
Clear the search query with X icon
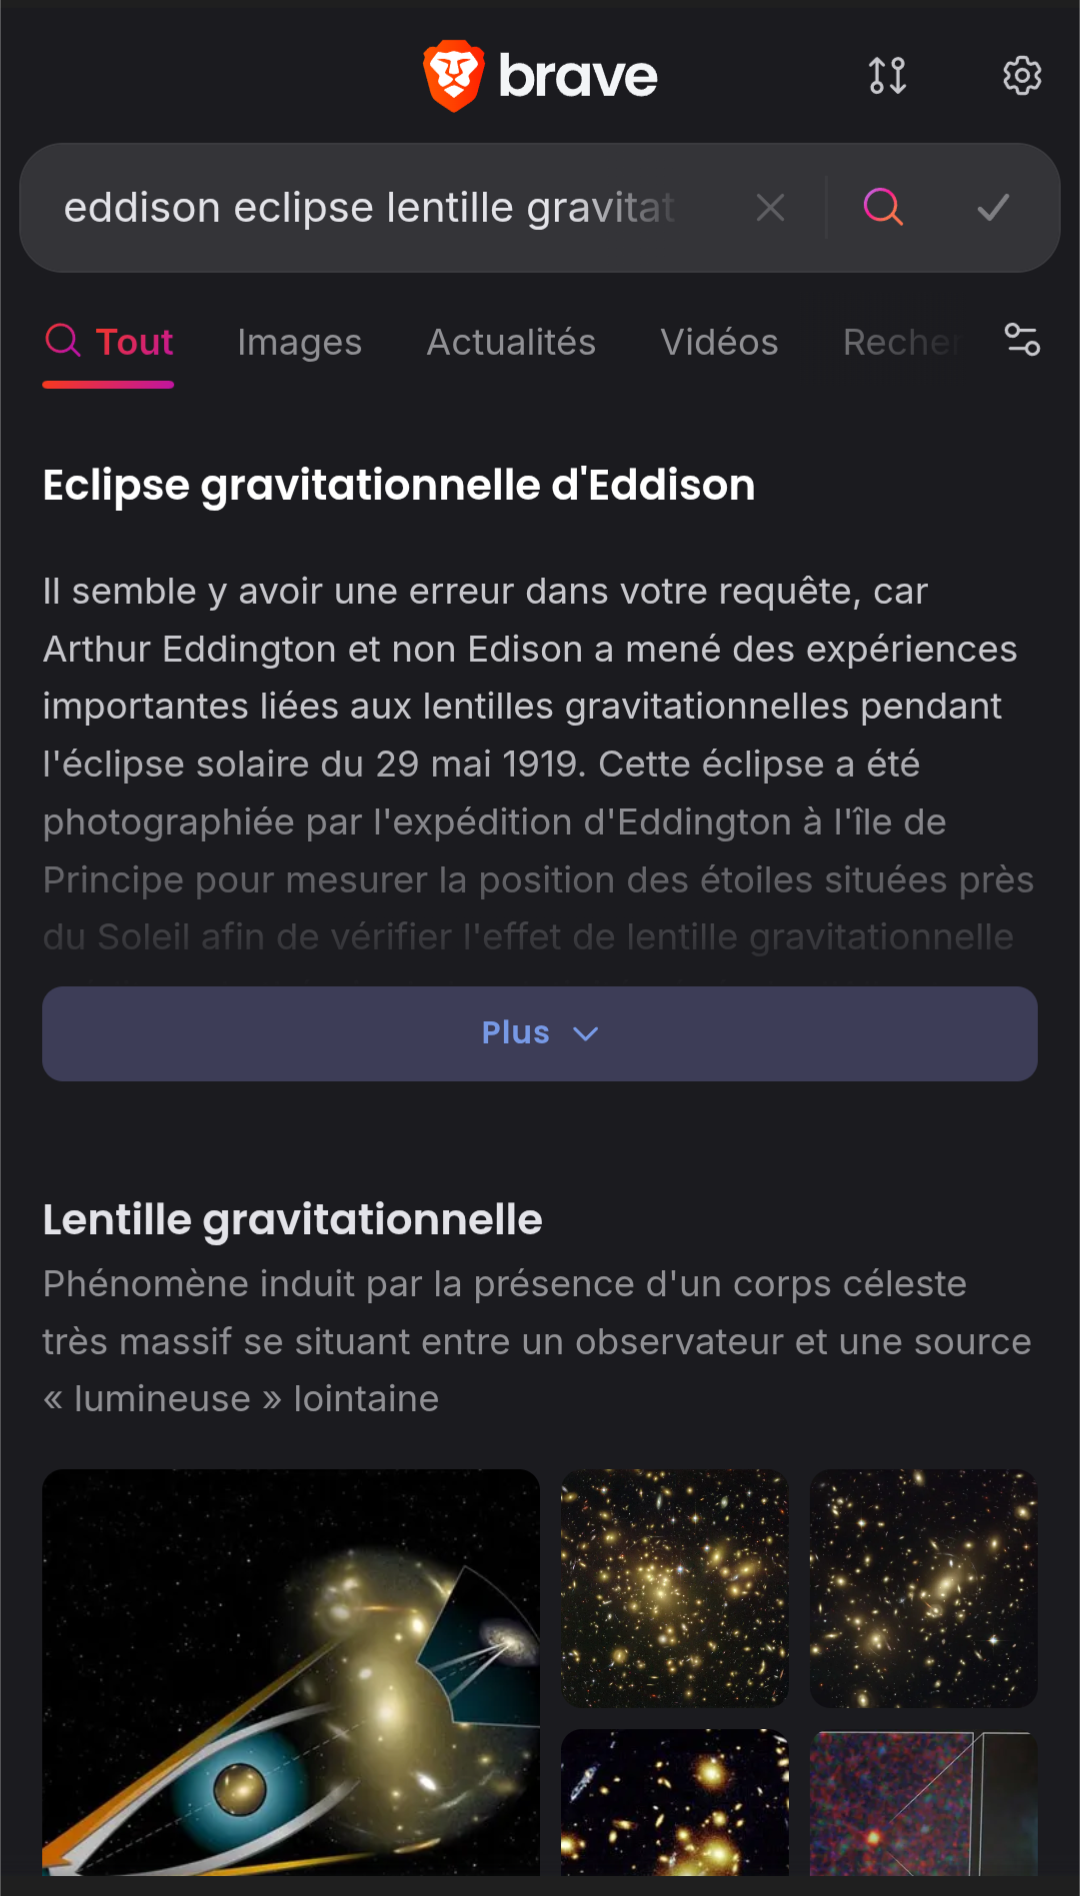pyautogui.click(x=770, y=208)
